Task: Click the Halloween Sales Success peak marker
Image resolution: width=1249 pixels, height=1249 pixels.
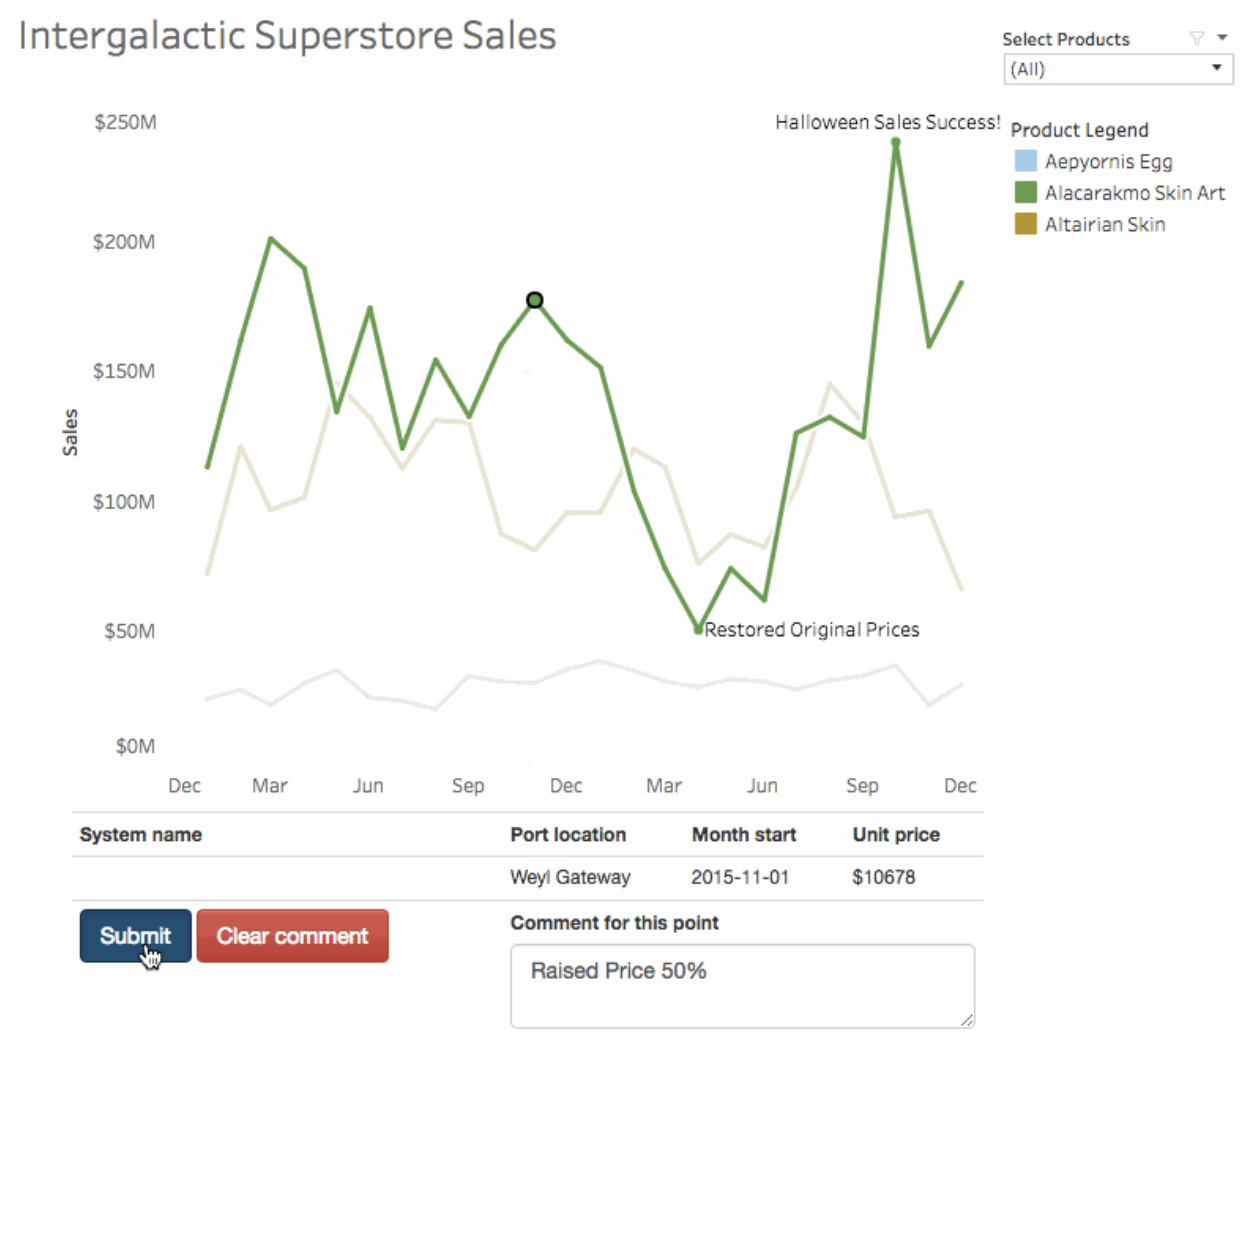Action: tap(895, 143)
